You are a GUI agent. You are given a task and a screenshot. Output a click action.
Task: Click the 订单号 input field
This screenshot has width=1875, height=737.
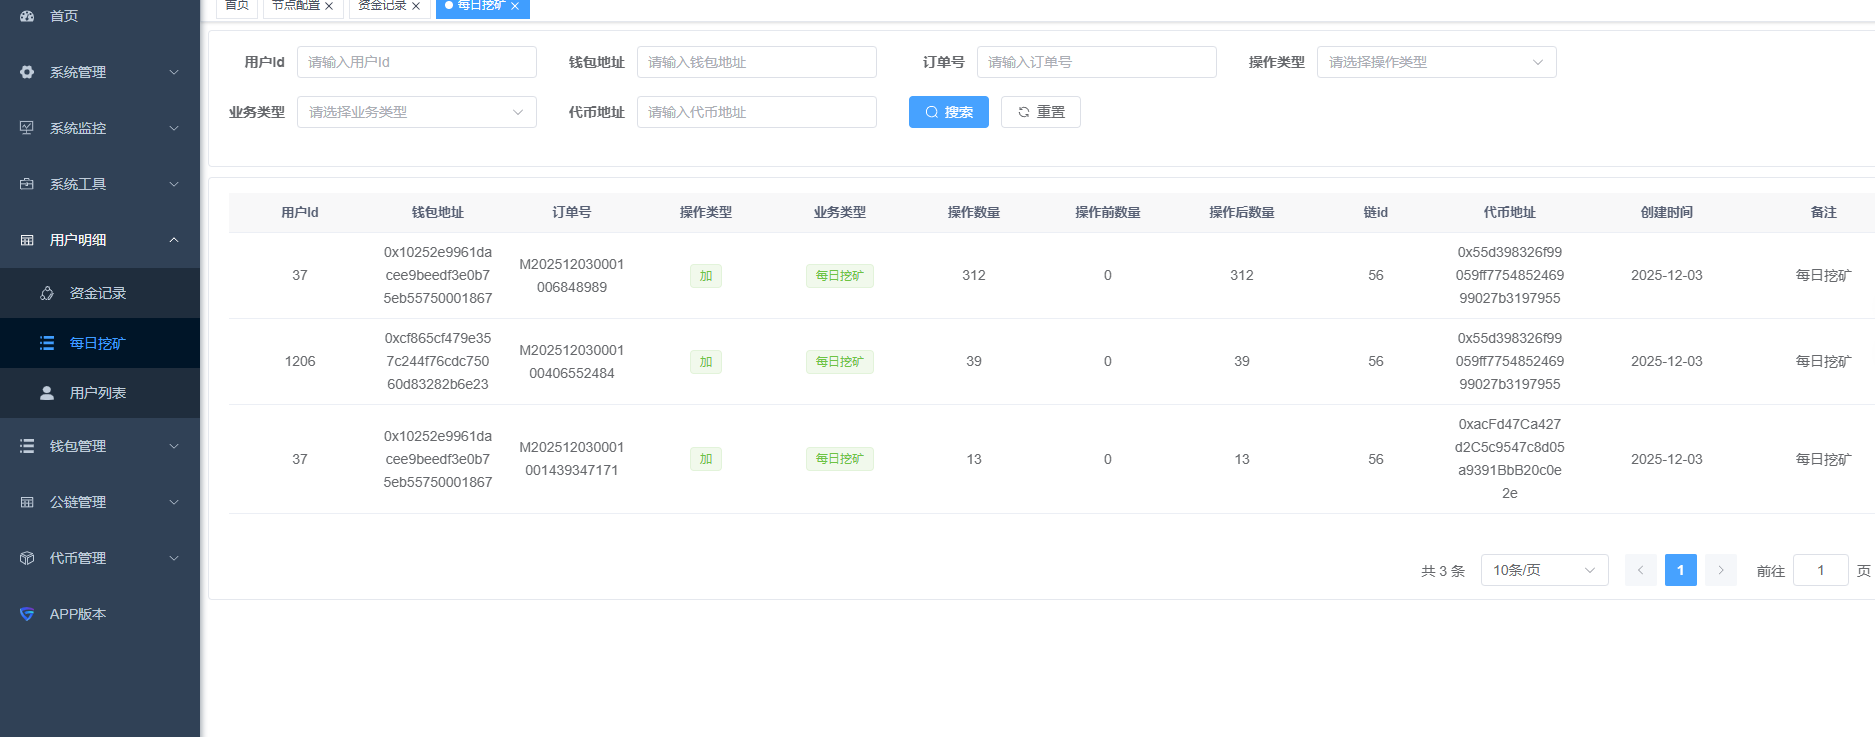click(1096, 62)
